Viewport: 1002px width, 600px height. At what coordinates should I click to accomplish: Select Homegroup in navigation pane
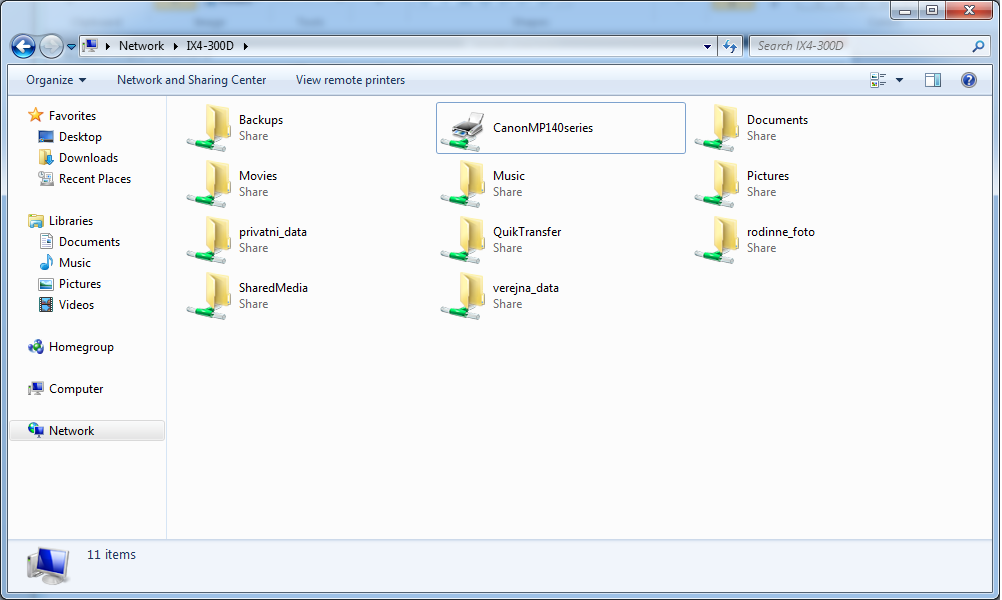click(x=81, y=347)
